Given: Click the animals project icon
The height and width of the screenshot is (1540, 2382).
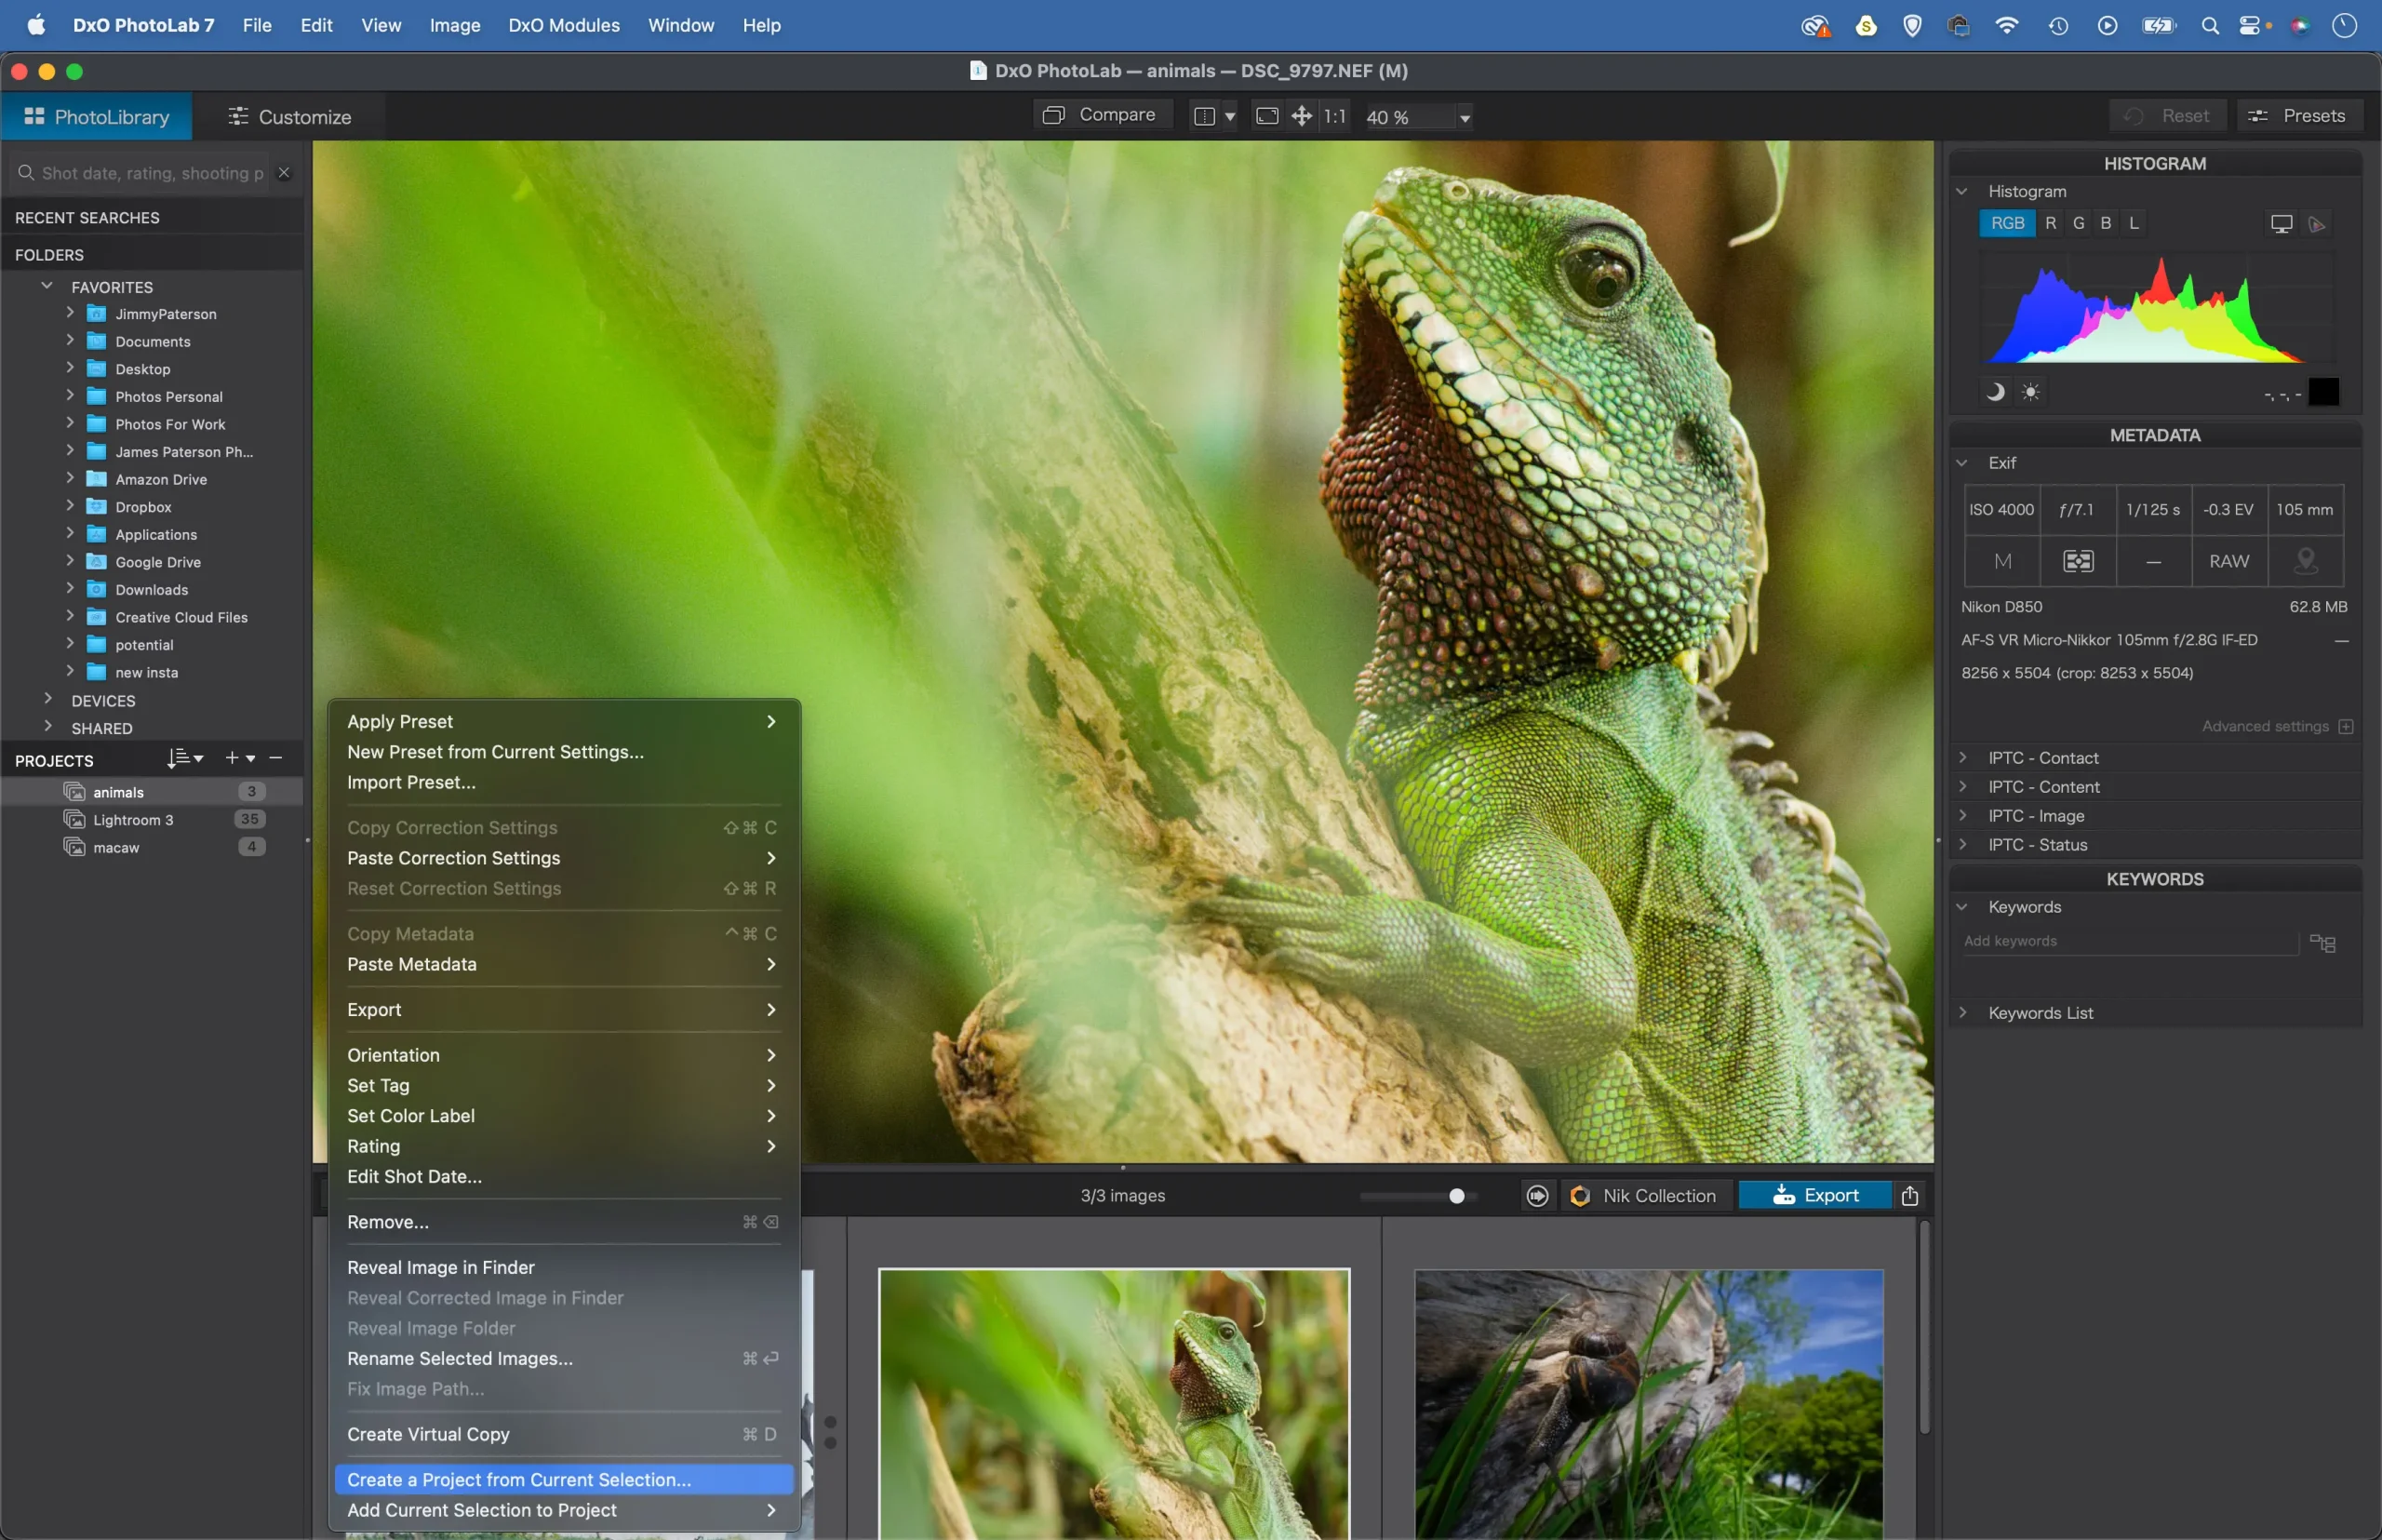Looking at the screenshot, I should (74, 791).
